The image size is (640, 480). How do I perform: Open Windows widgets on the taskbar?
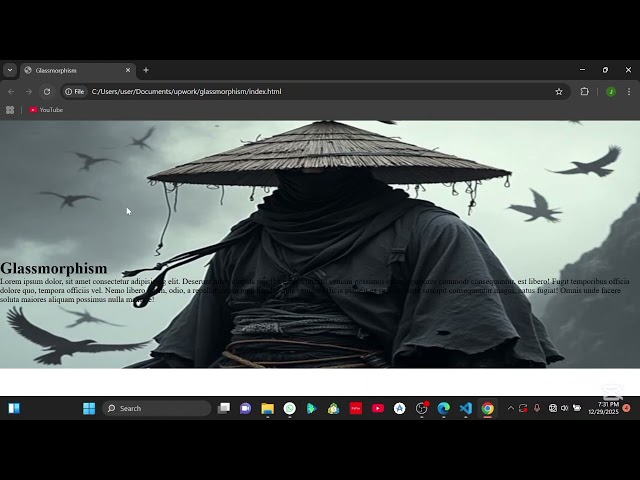coord(14,408)
